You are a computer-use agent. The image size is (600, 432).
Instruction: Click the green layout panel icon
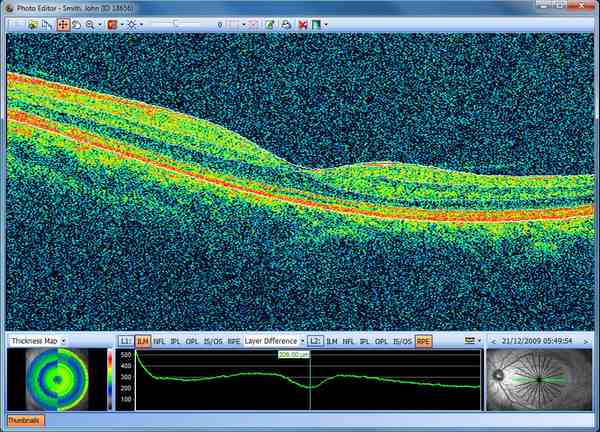[x=316, y=25]
